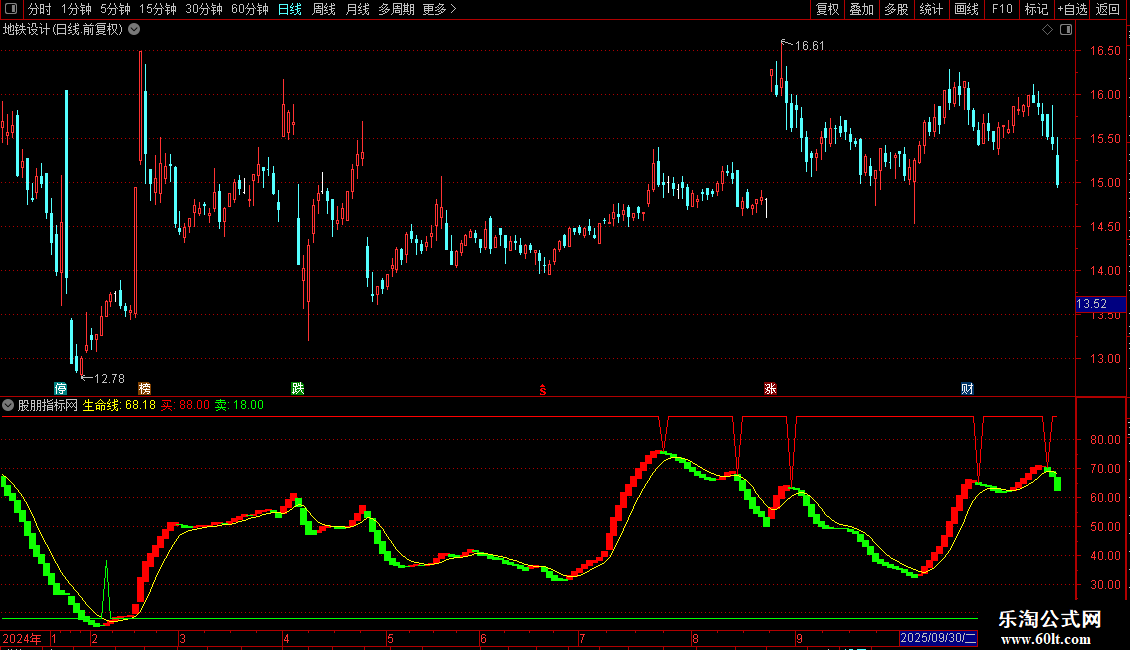This screenshot has width=1130, height=650.
Task: Click the 涨 event marker icon
Action: [x=770, y=388]
